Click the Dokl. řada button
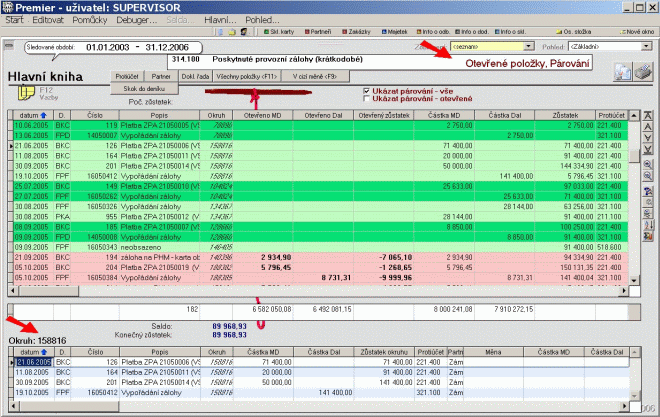The height and width of the screenshot is (417, 660). tap(195, 76)
